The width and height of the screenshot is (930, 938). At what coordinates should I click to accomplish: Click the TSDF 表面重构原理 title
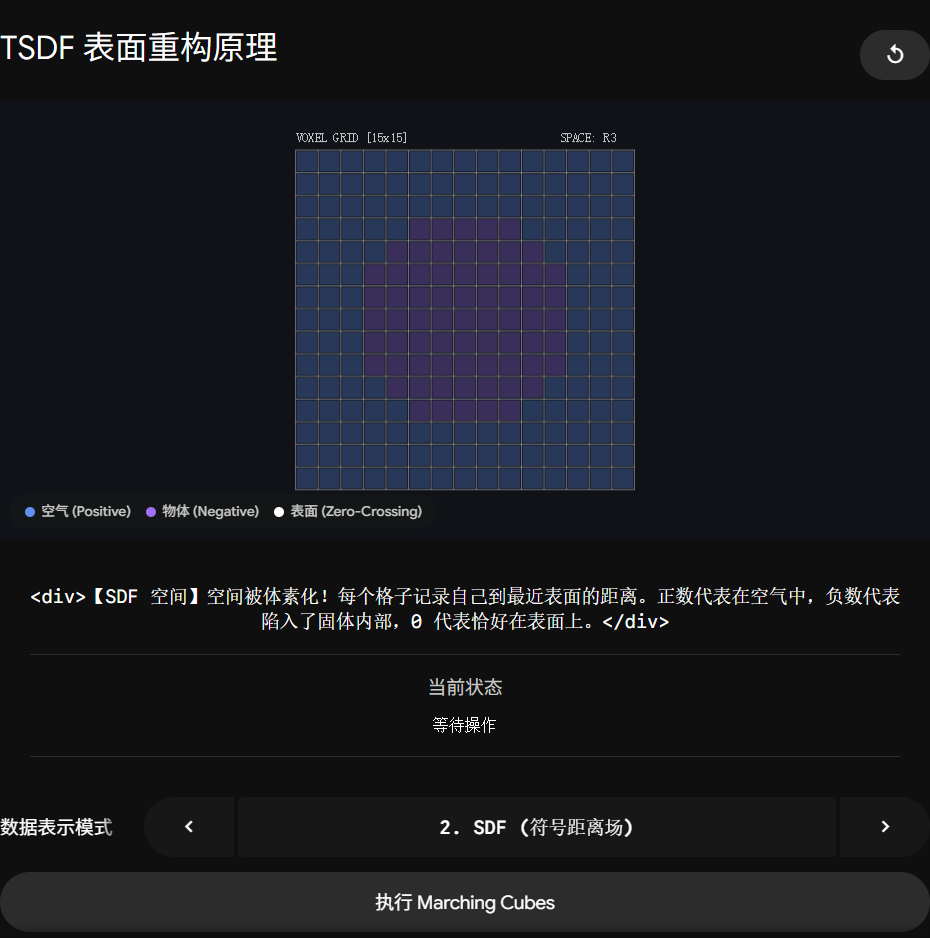[x=139, y=47]
